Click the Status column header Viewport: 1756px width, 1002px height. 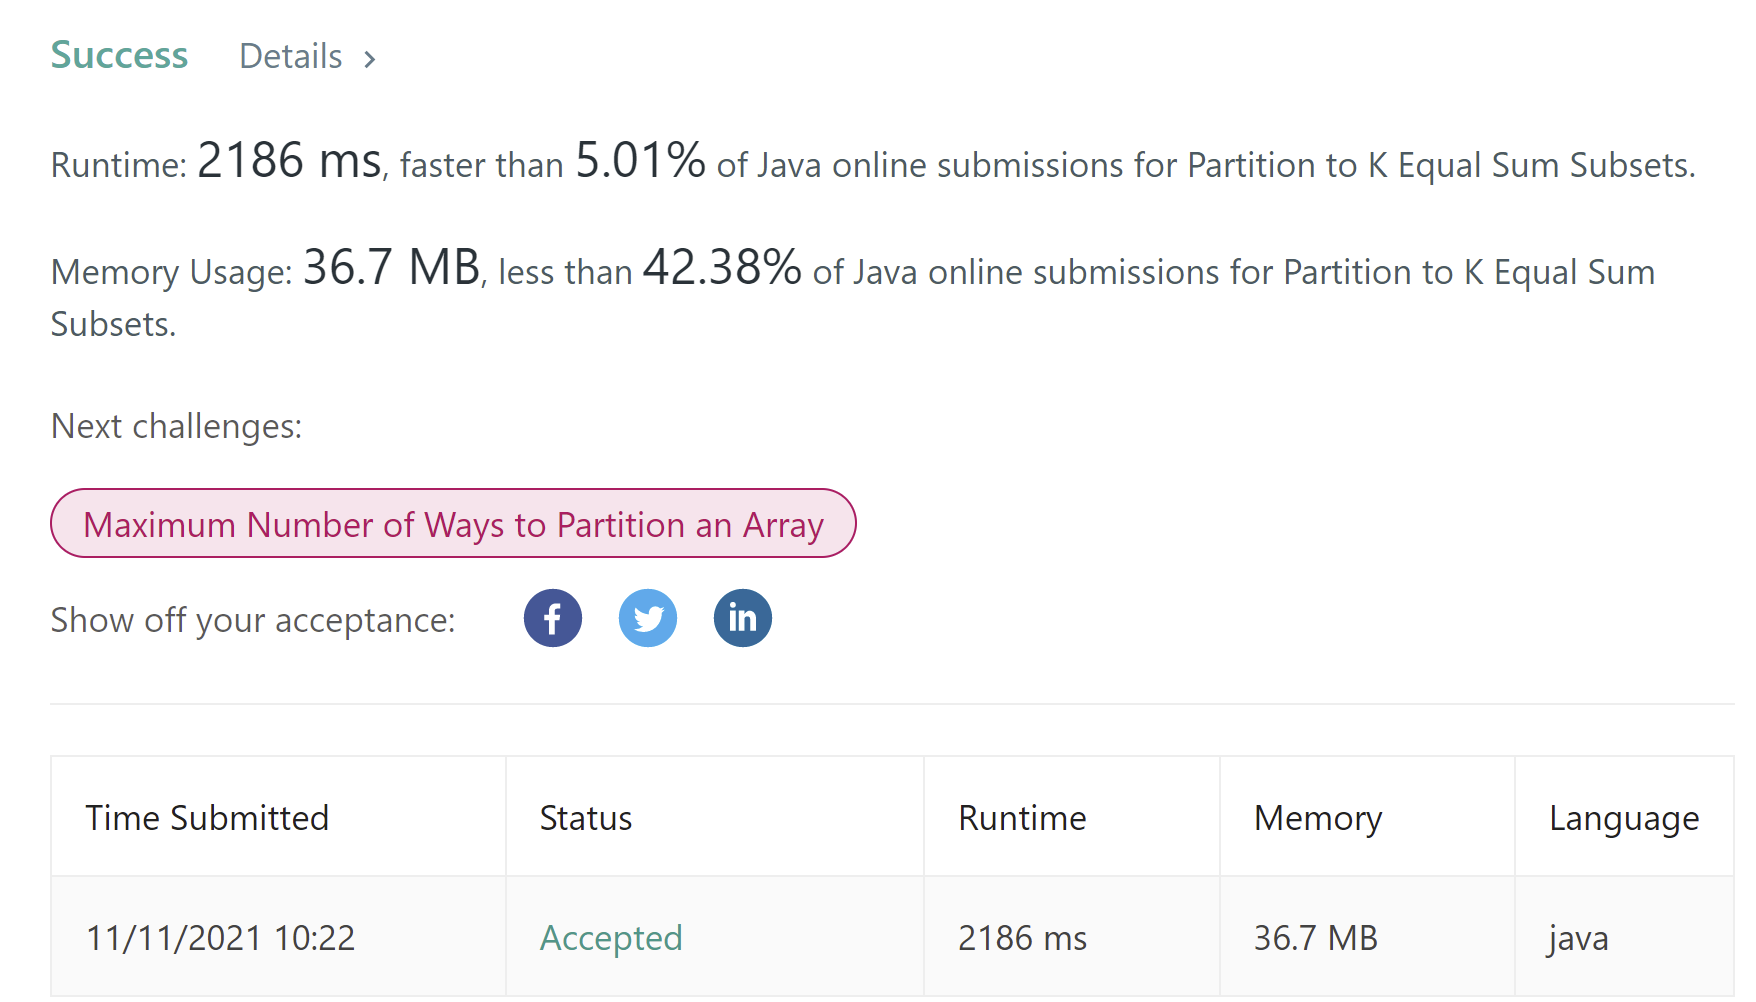586,818
